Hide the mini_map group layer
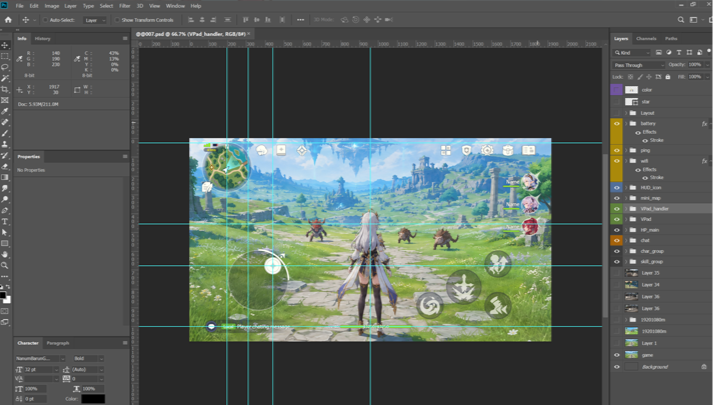The image size is (713, 405). coord(617,198)
